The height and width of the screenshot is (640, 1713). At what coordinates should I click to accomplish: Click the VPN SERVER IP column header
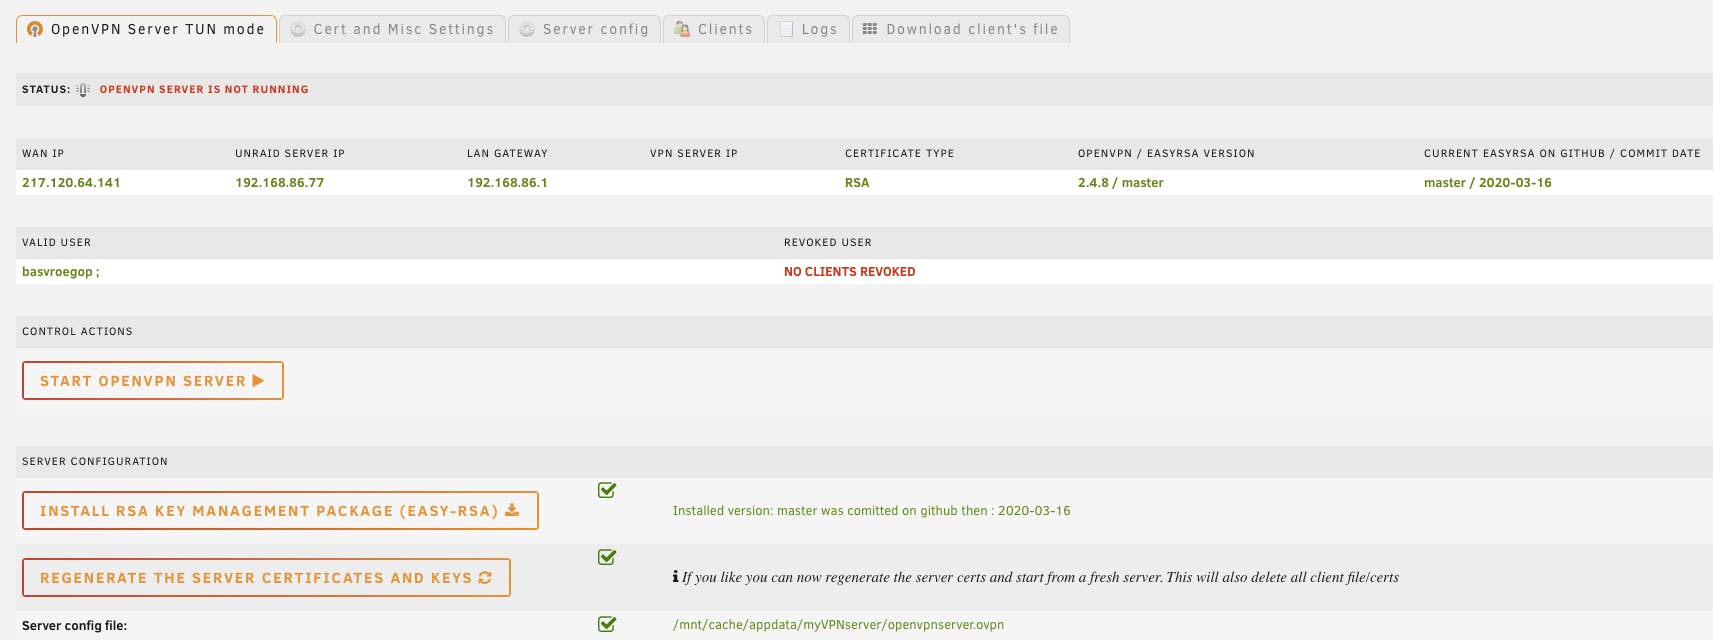pyautogui.click(x=693, y=153)
